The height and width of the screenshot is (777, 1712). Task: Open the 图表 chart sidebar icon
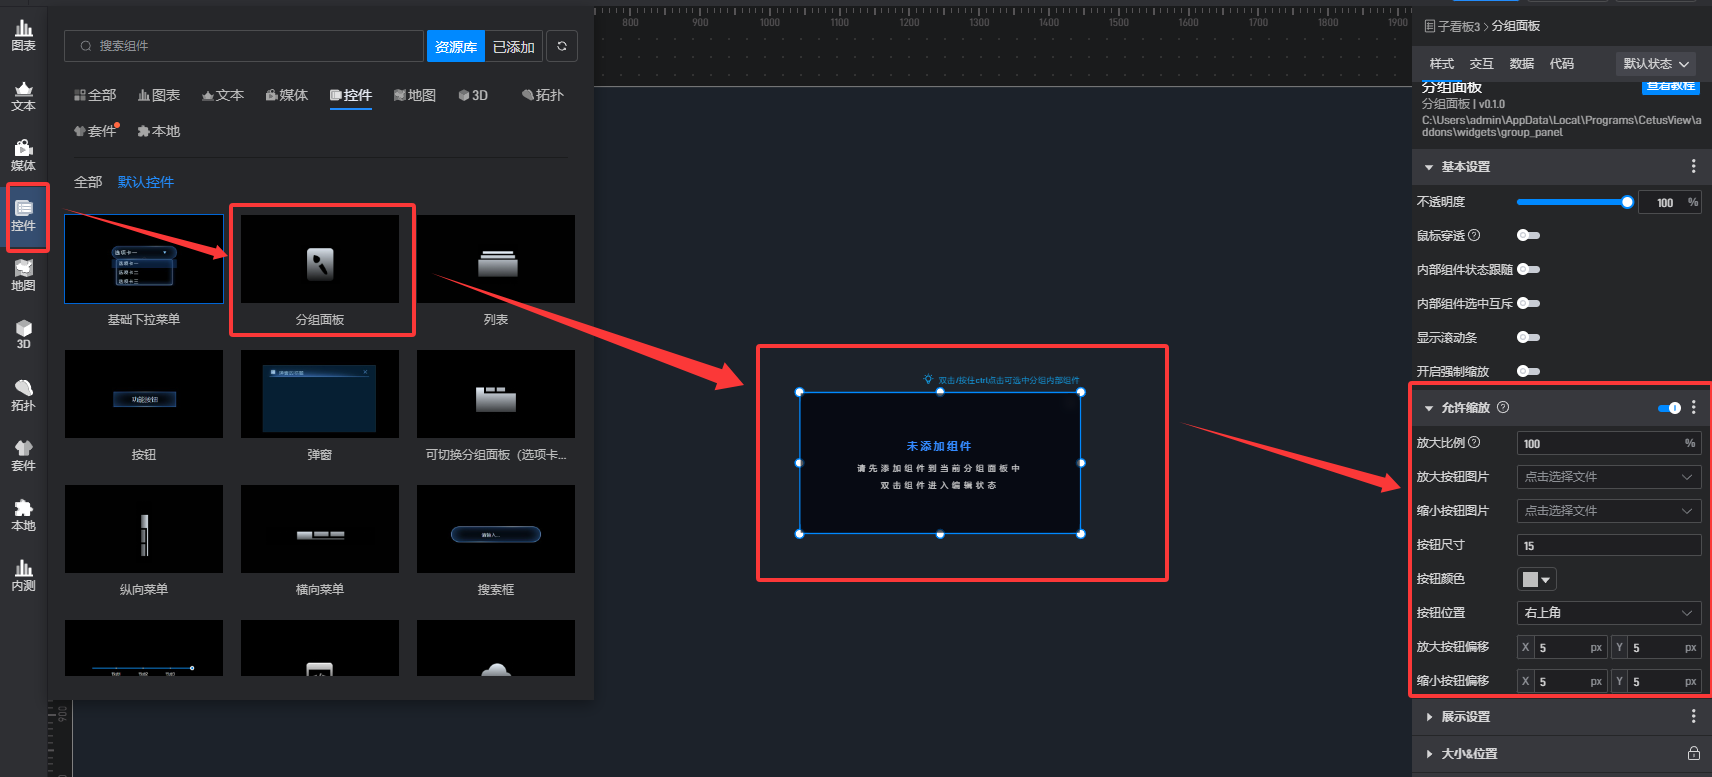(x=23, y=36)
